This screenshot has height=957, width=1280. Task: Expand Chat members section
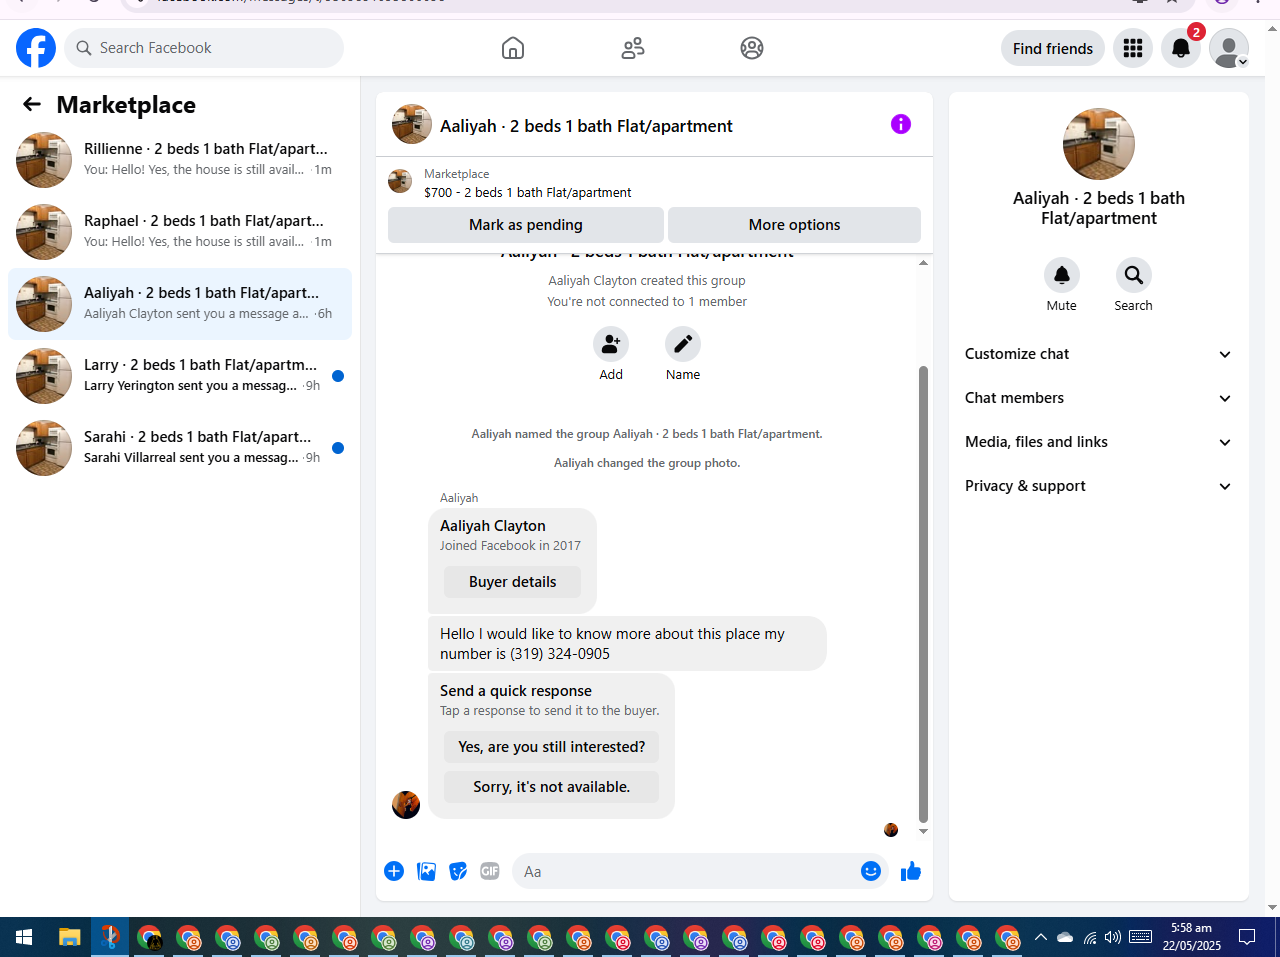point(1099,398)
